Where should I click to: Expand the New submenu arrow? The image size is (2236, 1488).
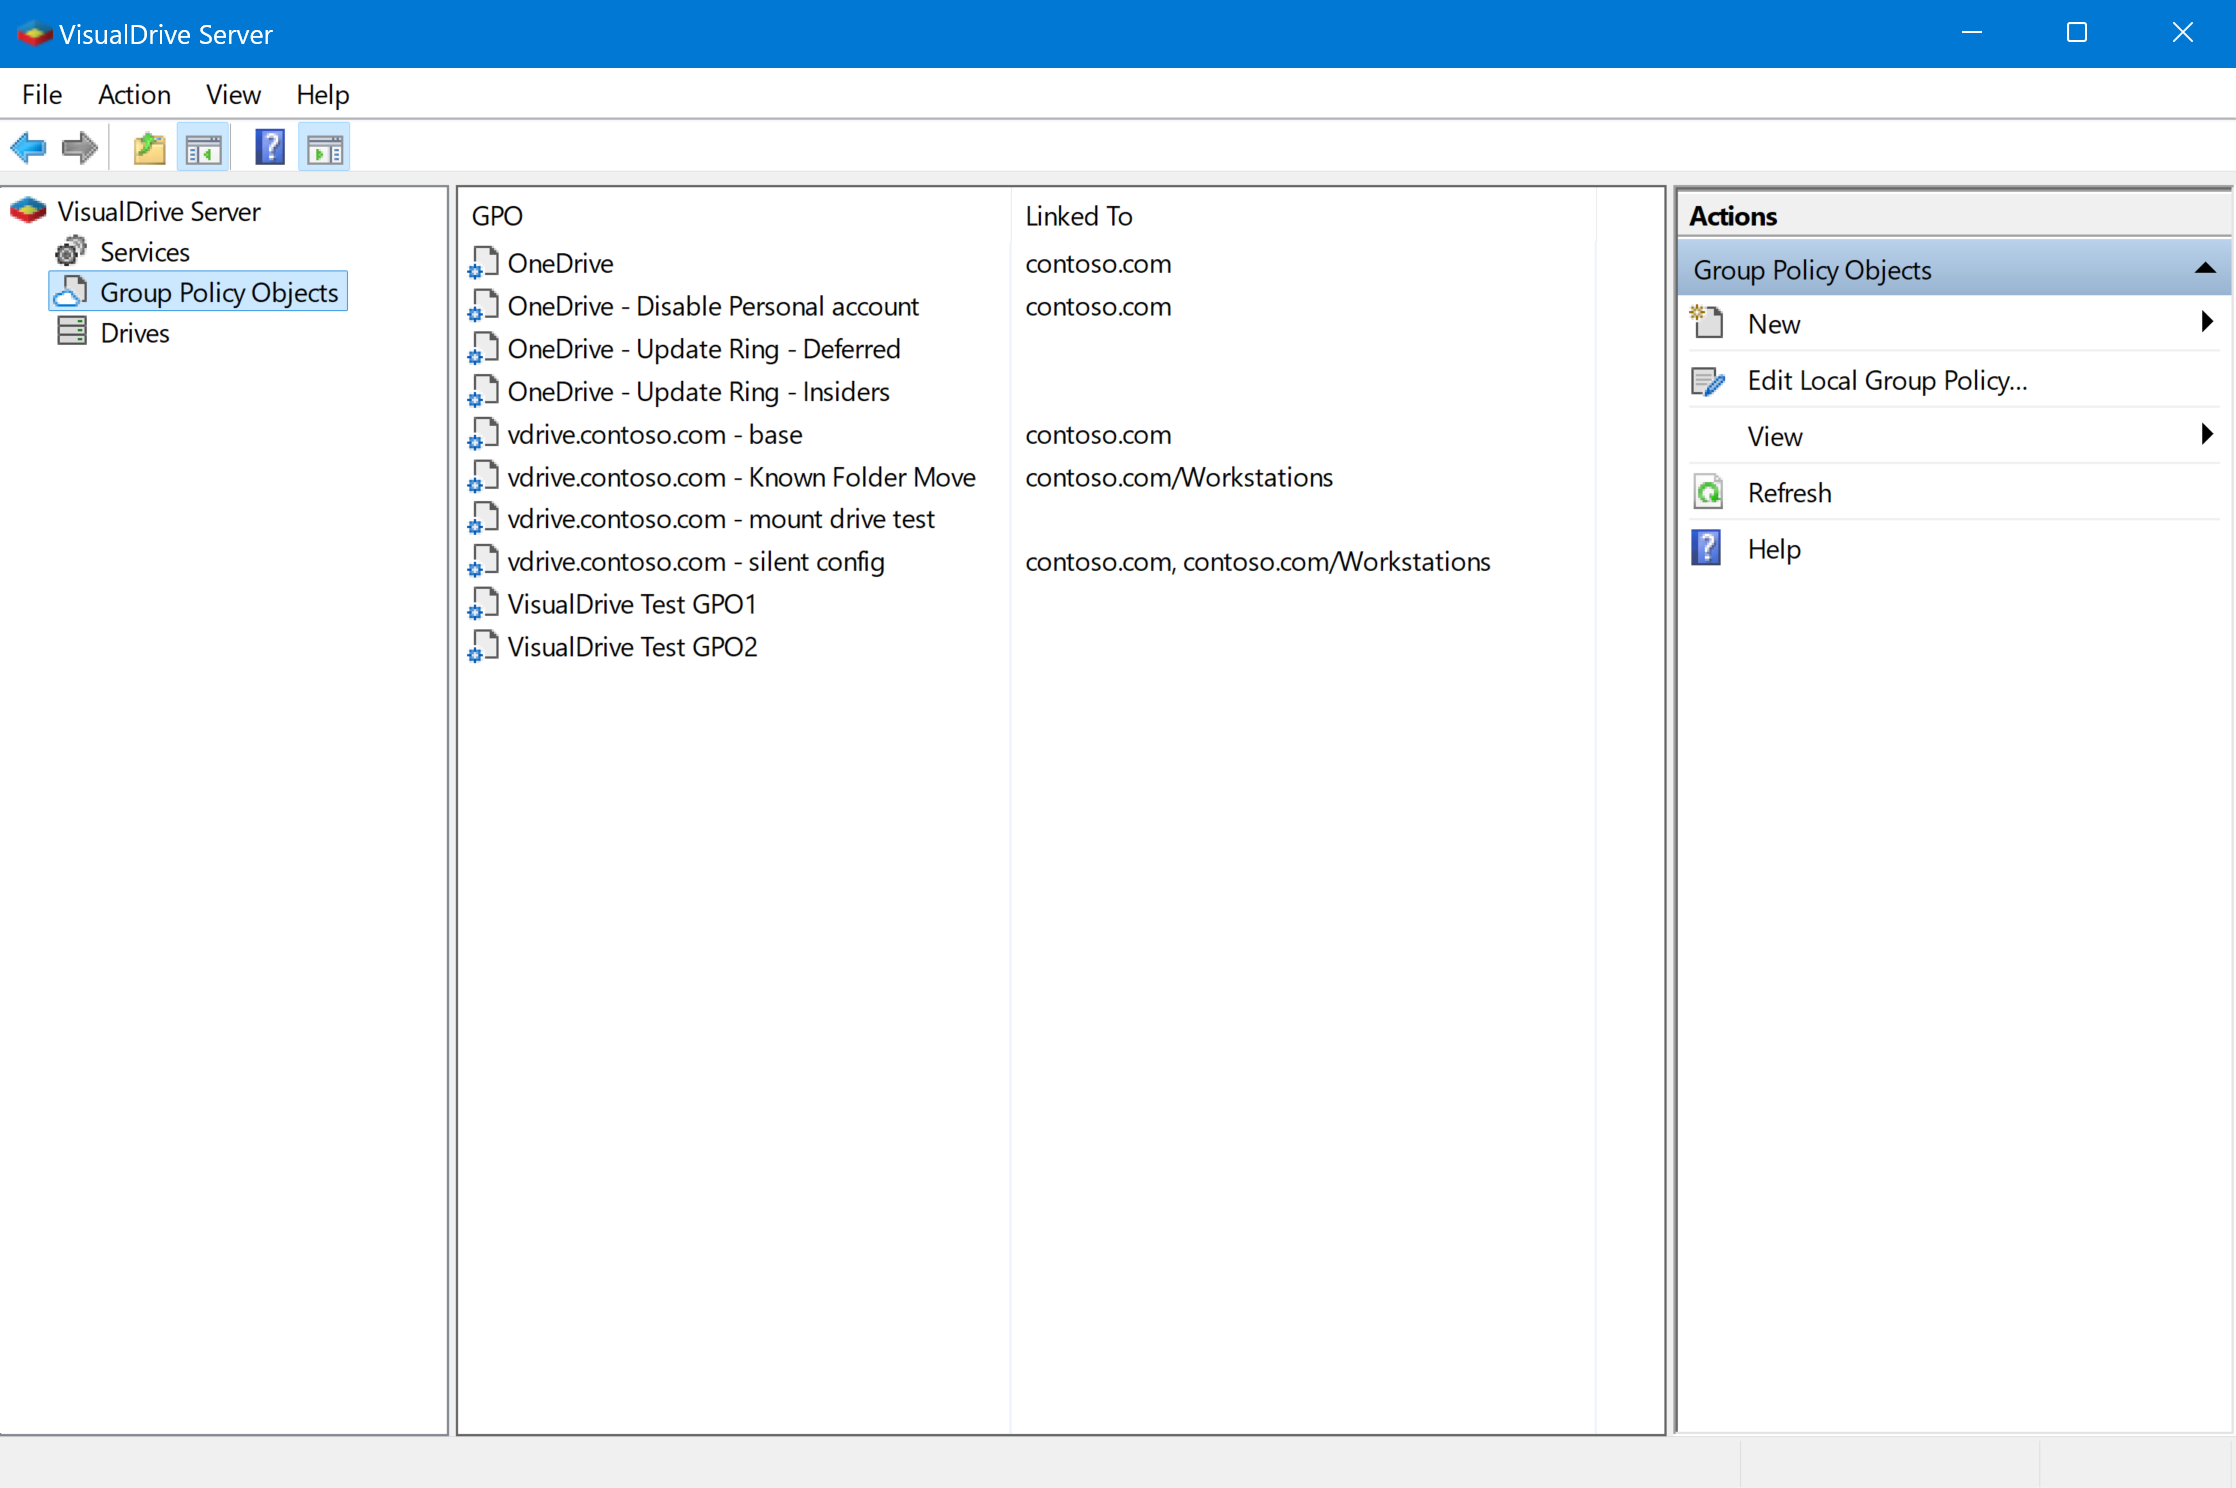[x=2206, y=323]
